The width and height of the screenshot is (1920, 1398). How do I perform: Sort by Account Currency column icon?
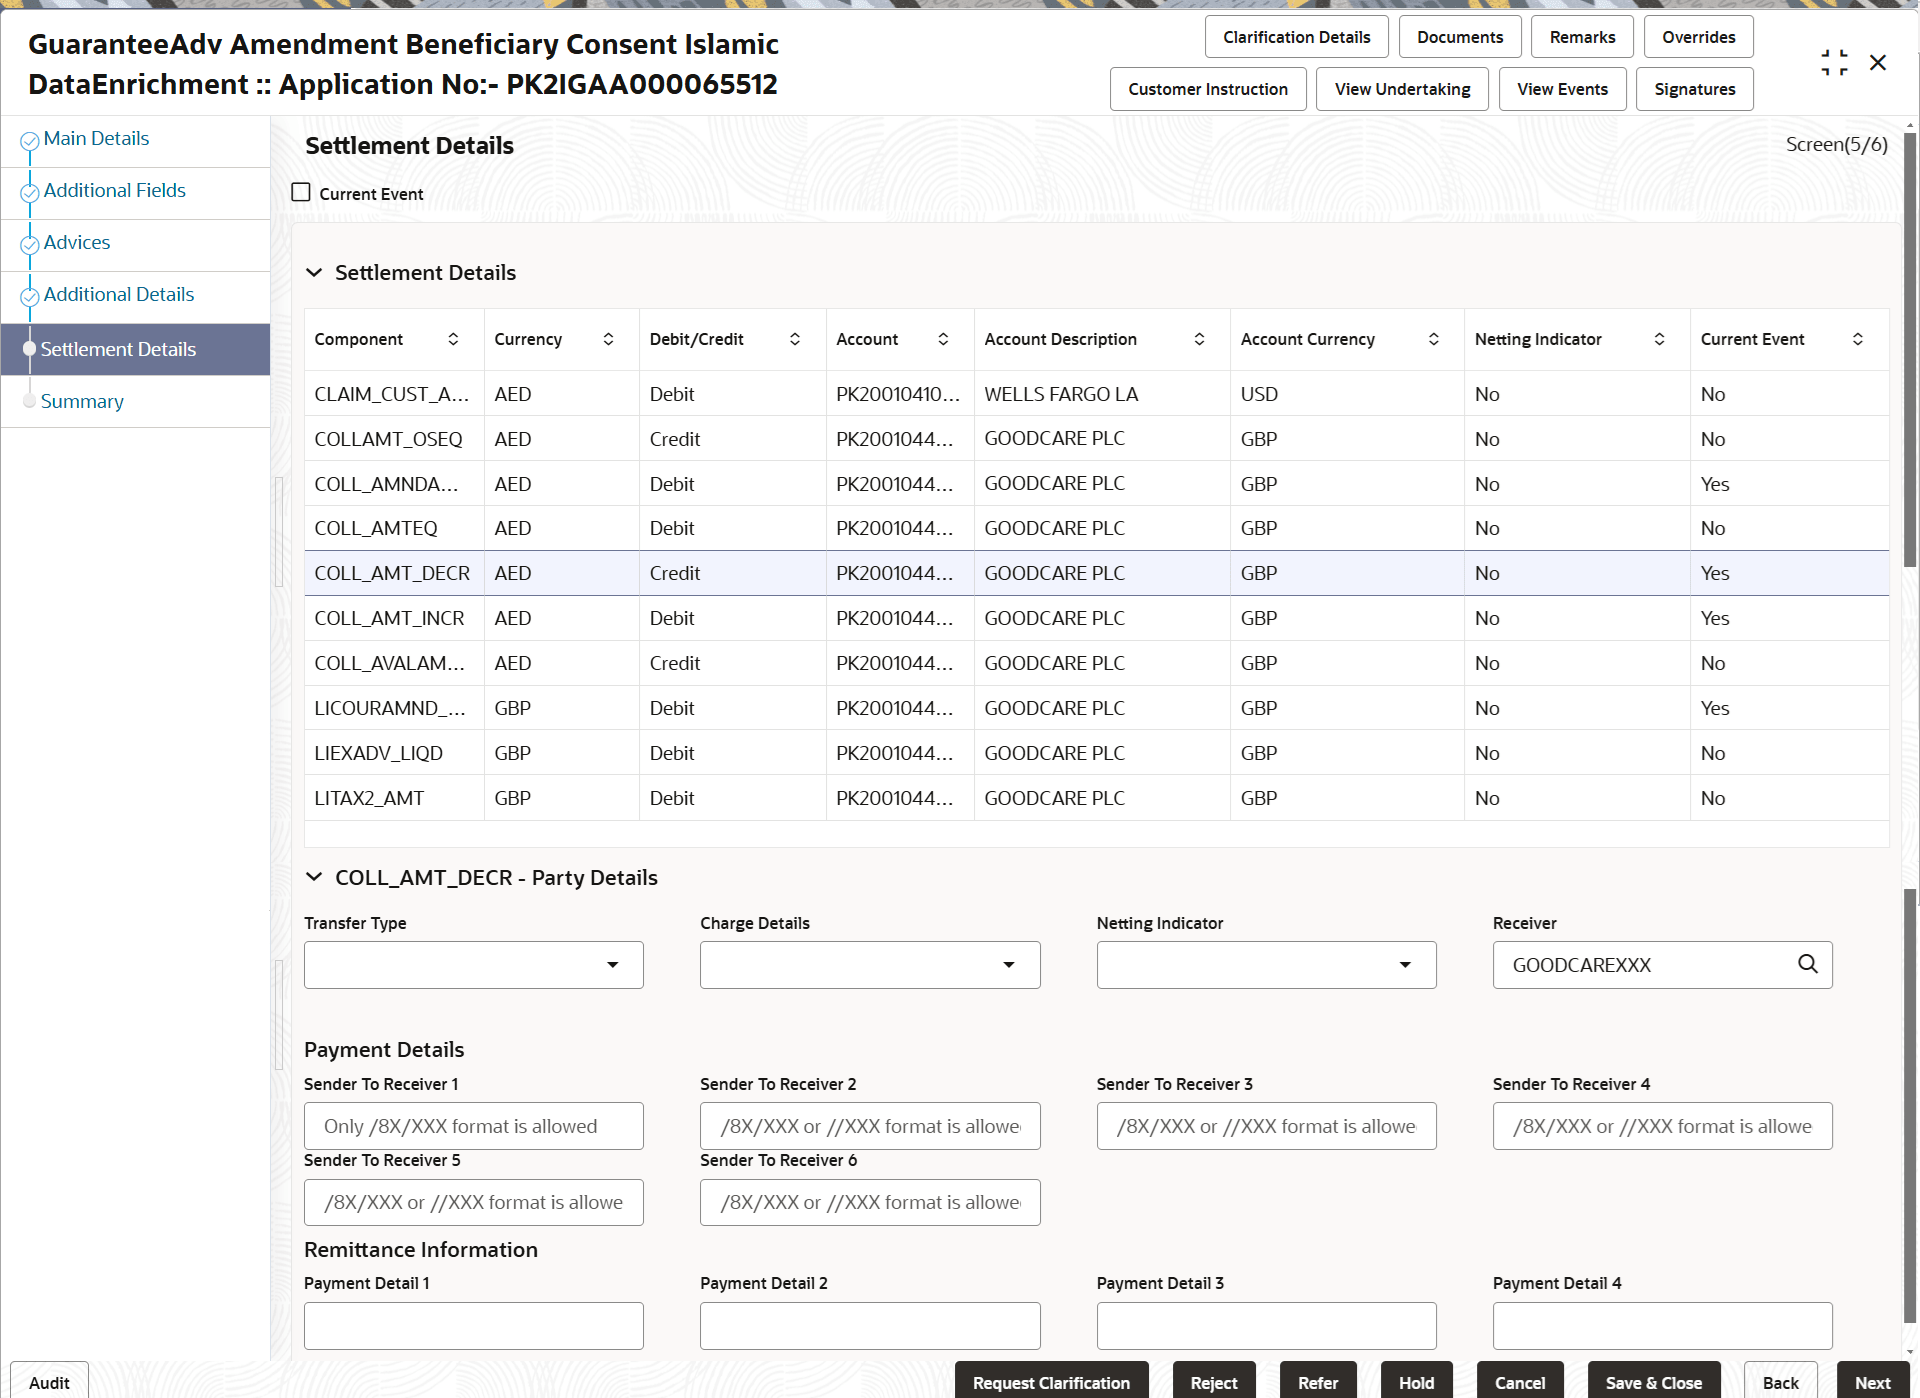1433,339
